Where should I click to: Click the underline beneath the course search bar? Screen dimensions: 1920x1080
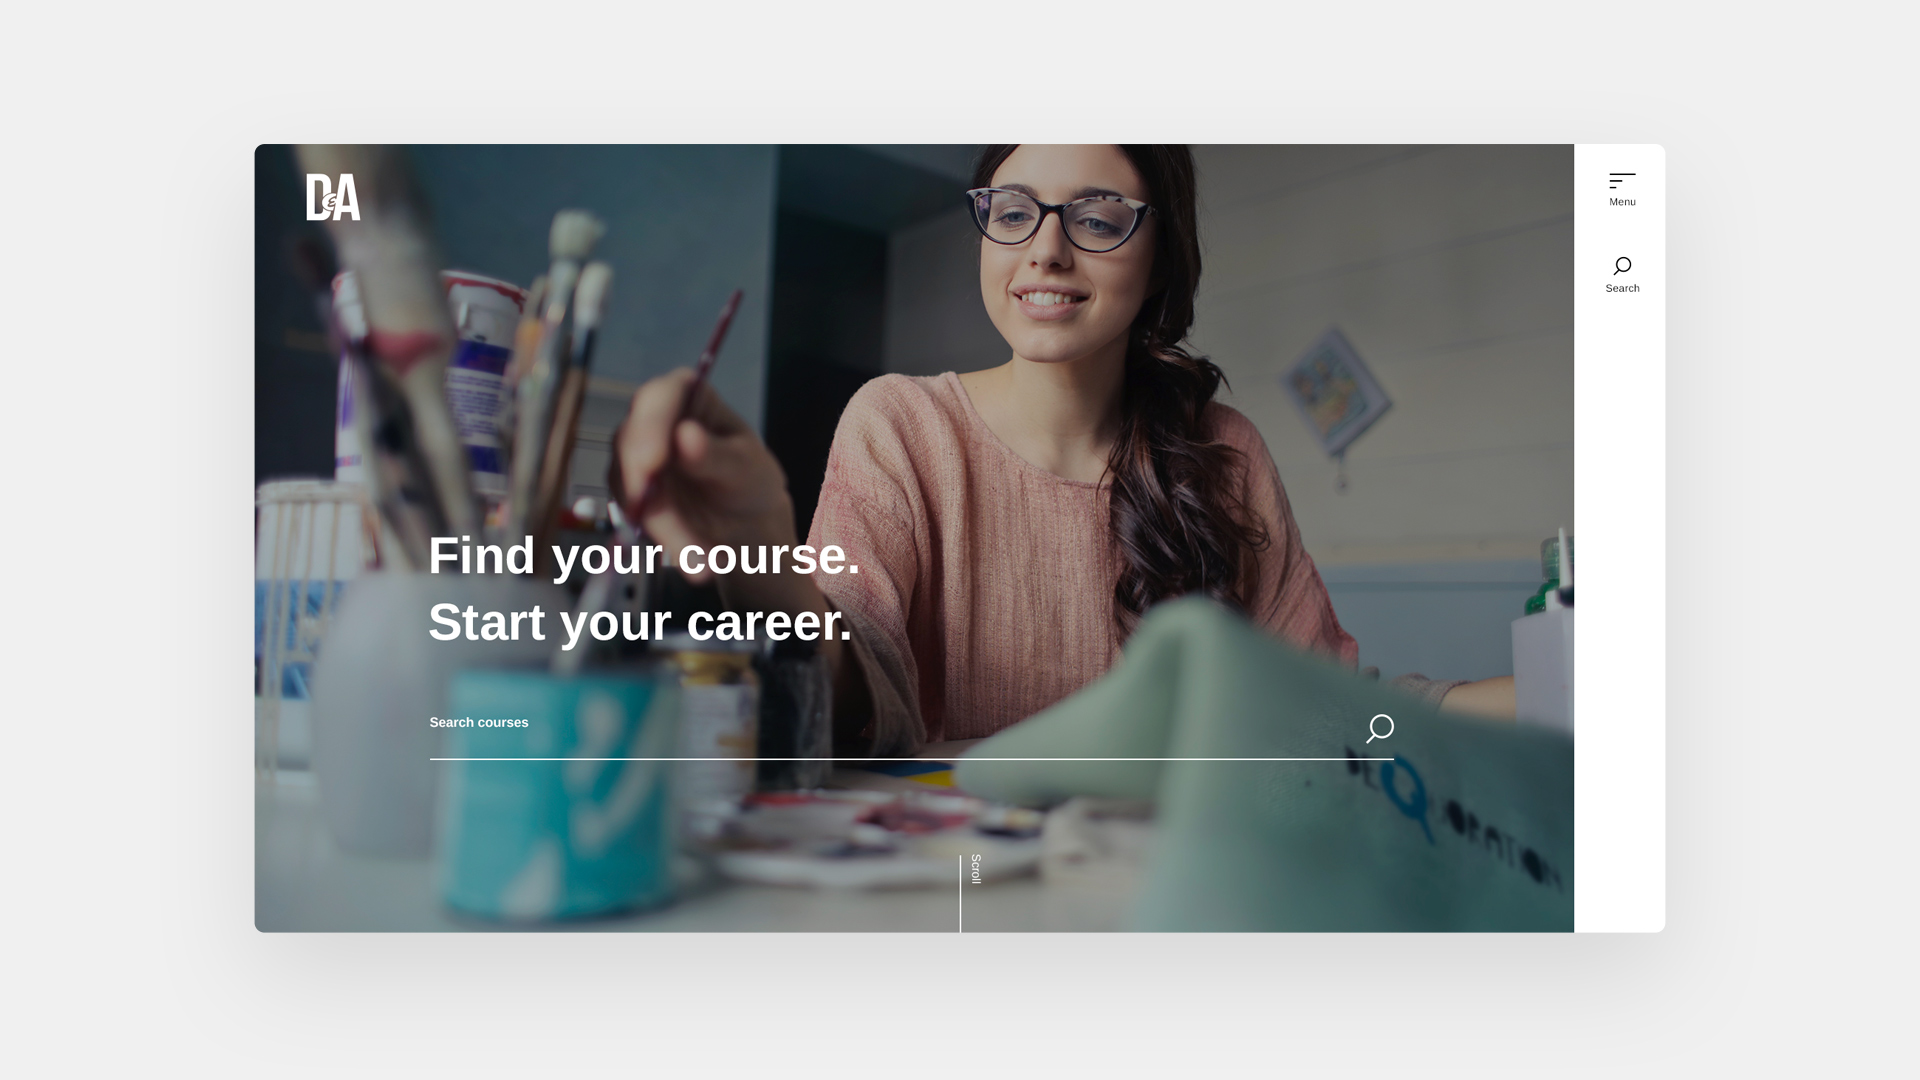911,759
